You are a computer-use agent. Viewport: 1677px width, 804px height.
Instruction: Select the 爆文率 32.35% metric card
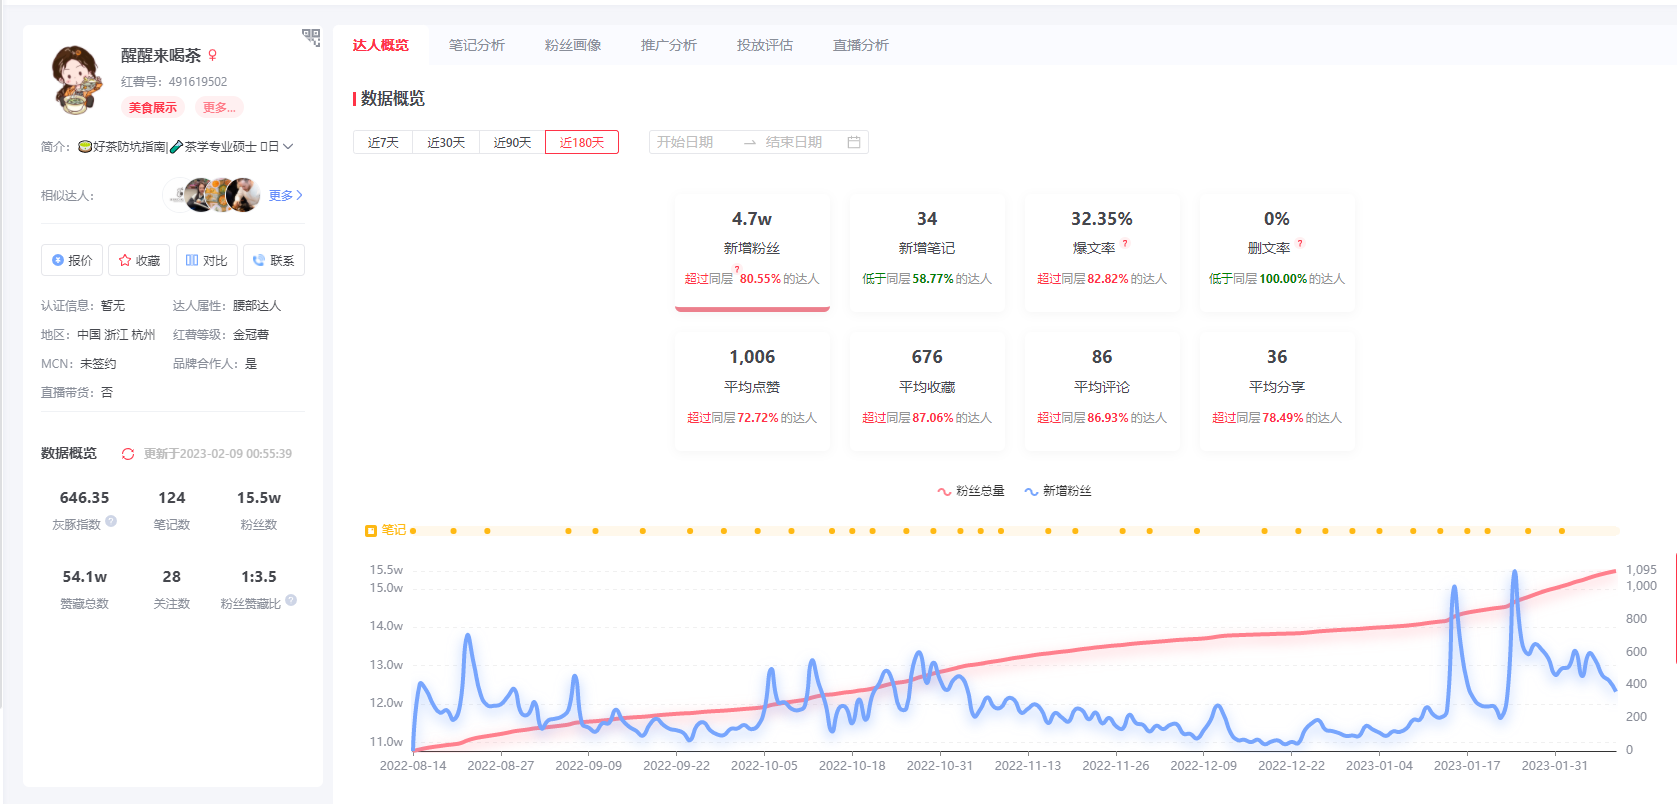click(x=1102, y=251)
